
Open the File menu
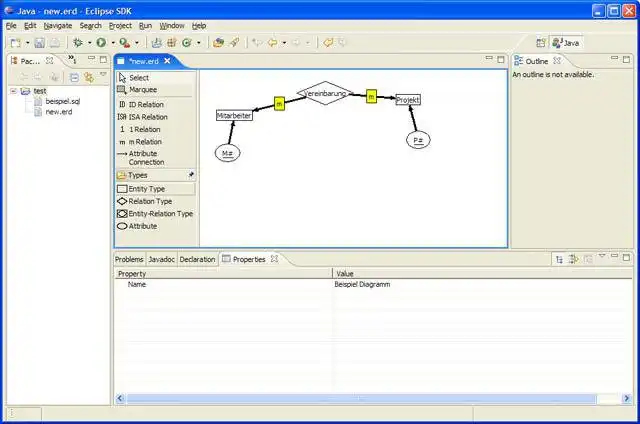[11, 26]
